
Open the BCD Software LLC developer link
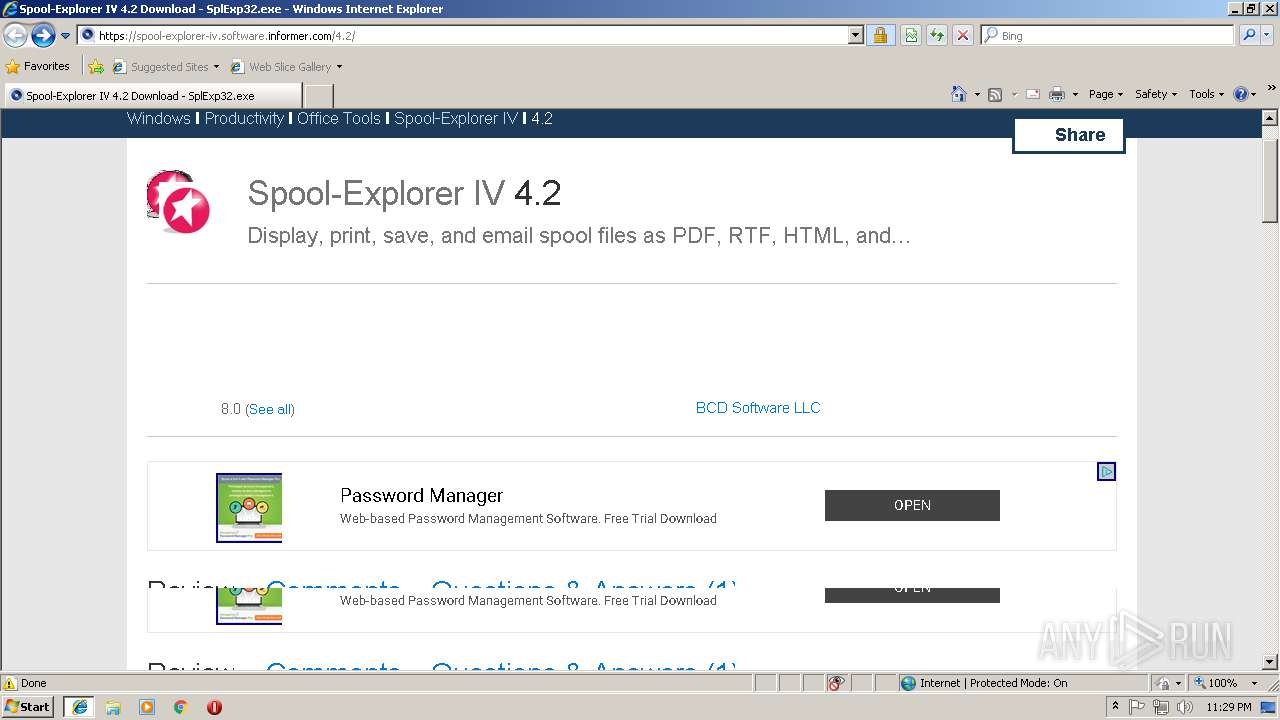click(x=758, y=407)
